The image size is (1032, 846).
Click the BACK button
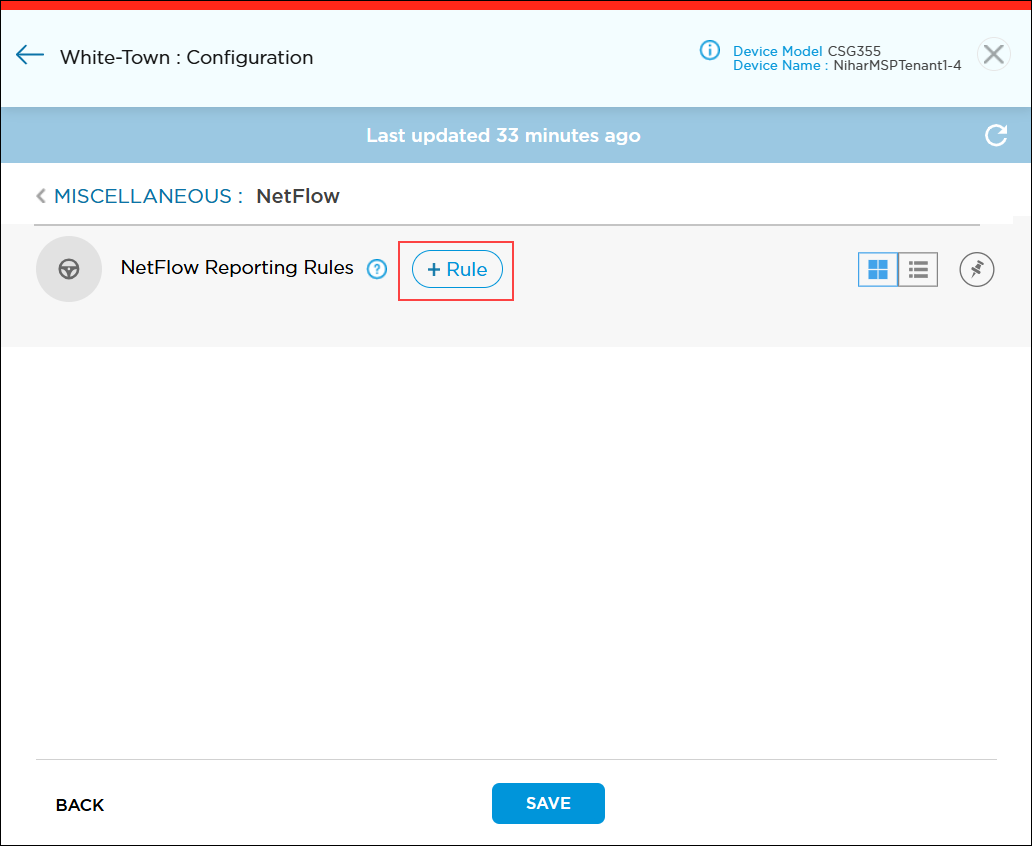pos(79,805)
